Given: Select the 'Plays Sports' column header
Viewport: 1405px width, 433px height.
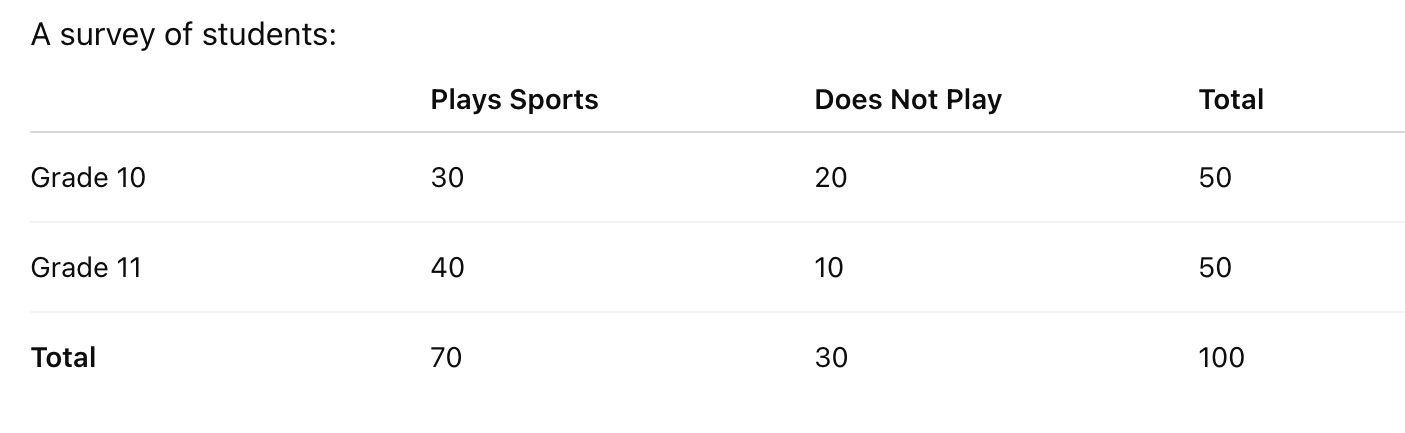Looking at the screenshot, I should pos(514,100).
